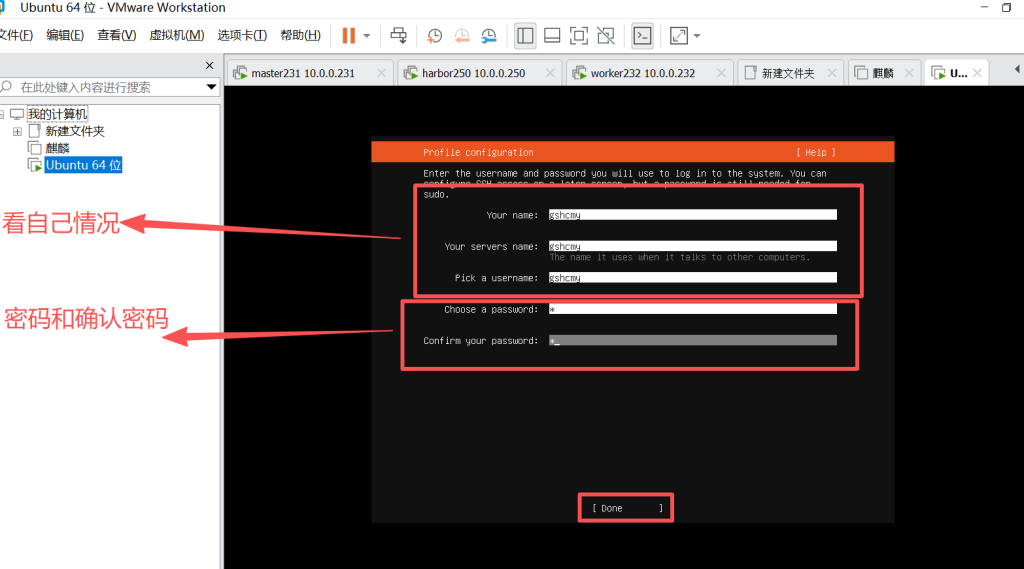Open the power options dropdown arrow
This screenshot has height=569, width=1024.
coord(367,36)
